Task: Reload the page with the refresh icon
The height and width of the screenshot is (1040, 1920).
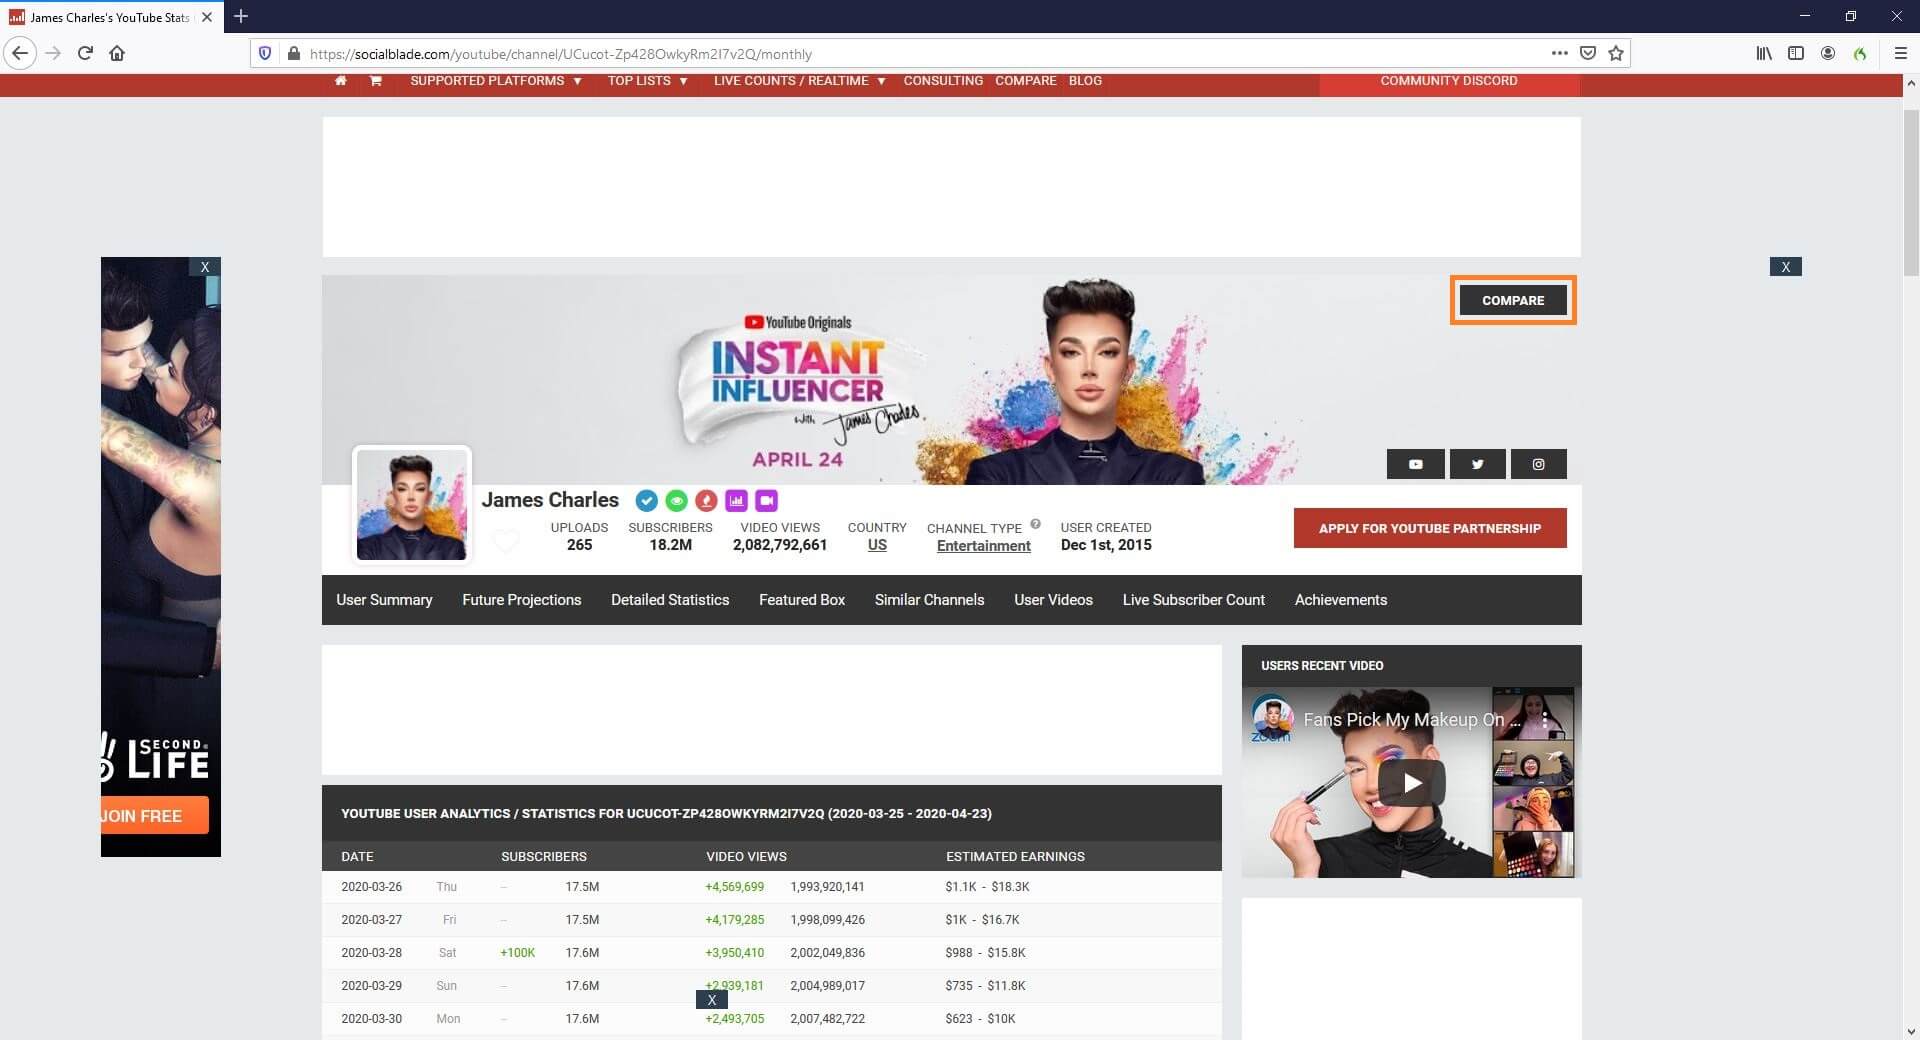Action: click(85, 53)
